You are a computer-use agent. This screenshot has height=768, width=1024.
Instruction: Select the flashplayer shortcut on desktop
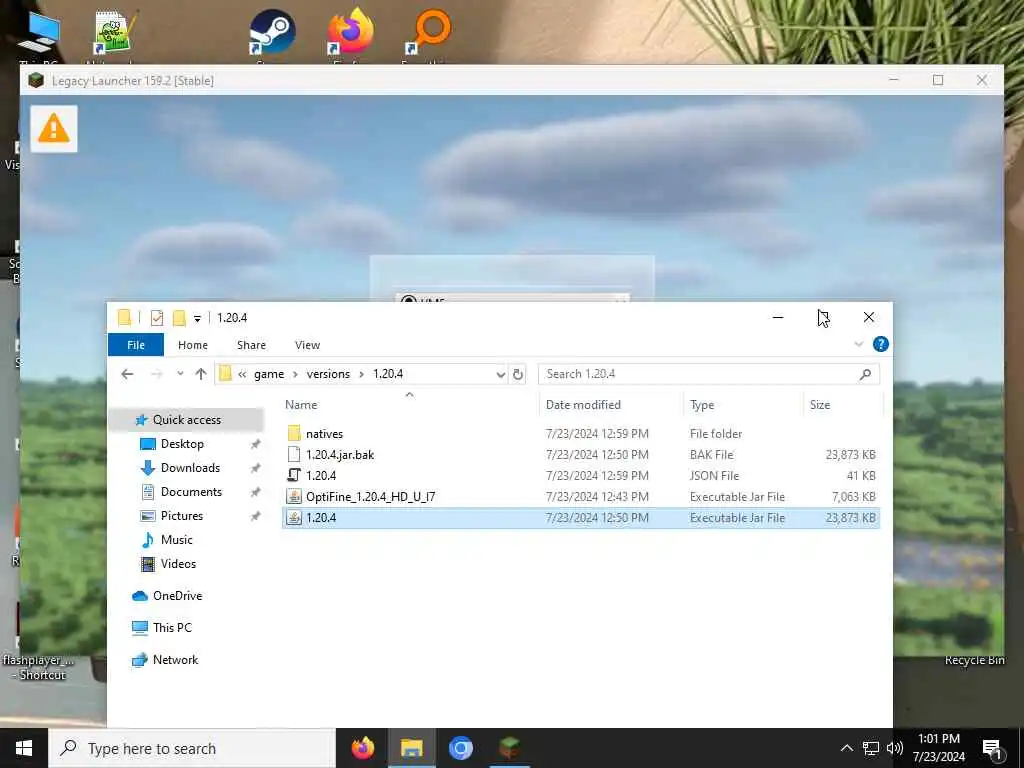click(x=37, y=667)
